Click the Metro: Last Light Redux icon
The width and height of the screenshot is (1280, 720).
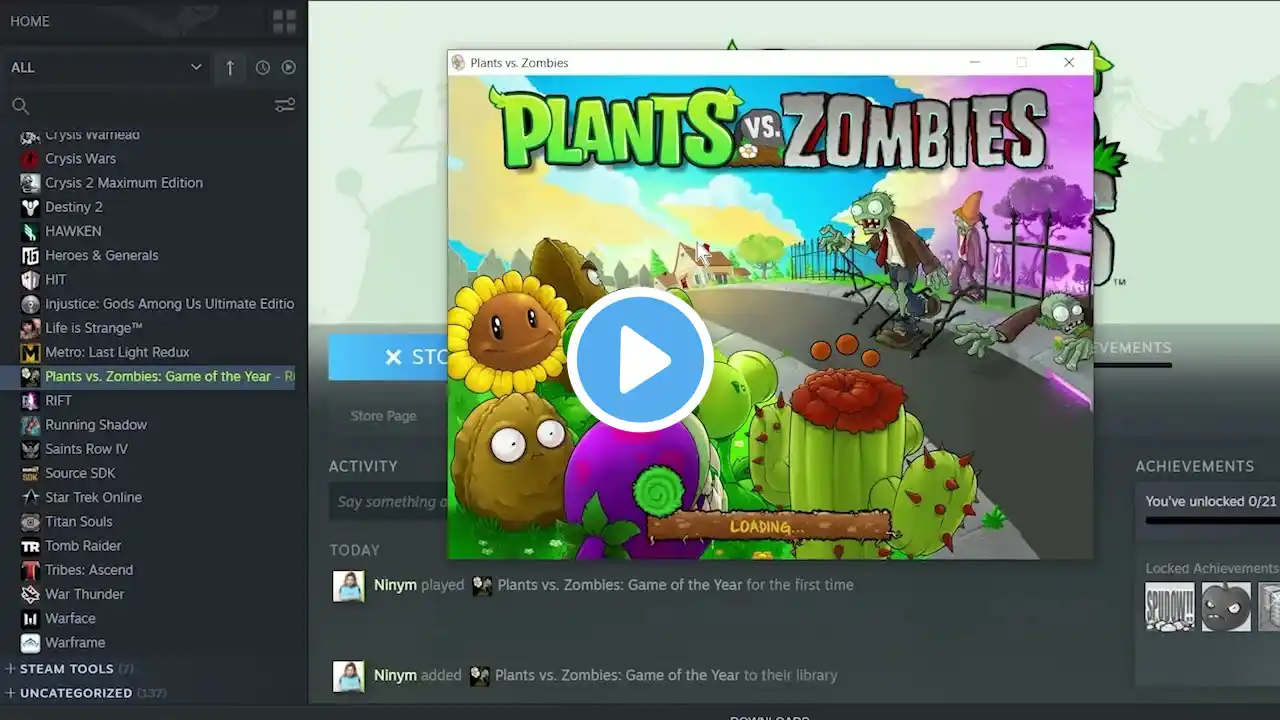(x=30, y=352)
